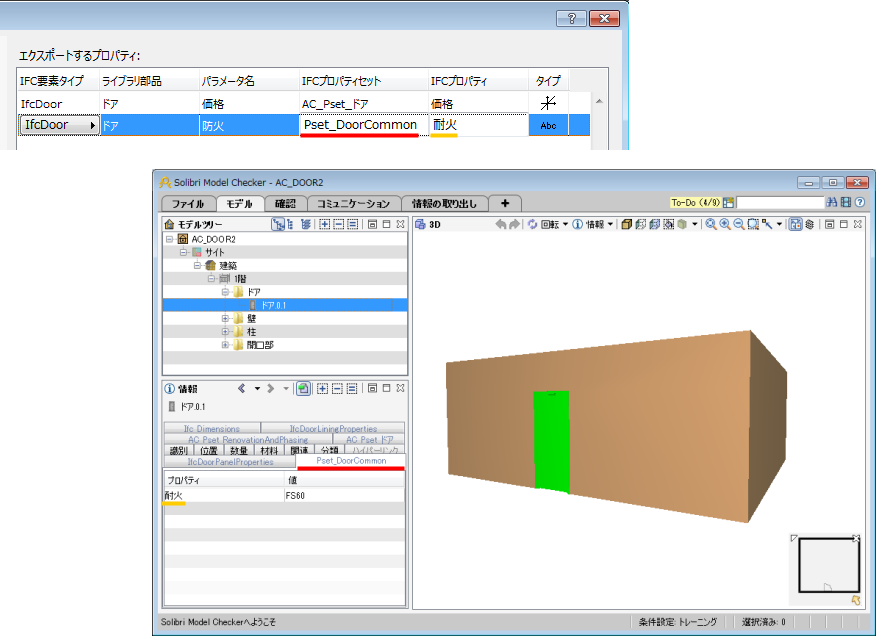Screen dimensions: 876x636
Task: Click the layers stack icon in 3D toolbar
Action: point(810,224)
